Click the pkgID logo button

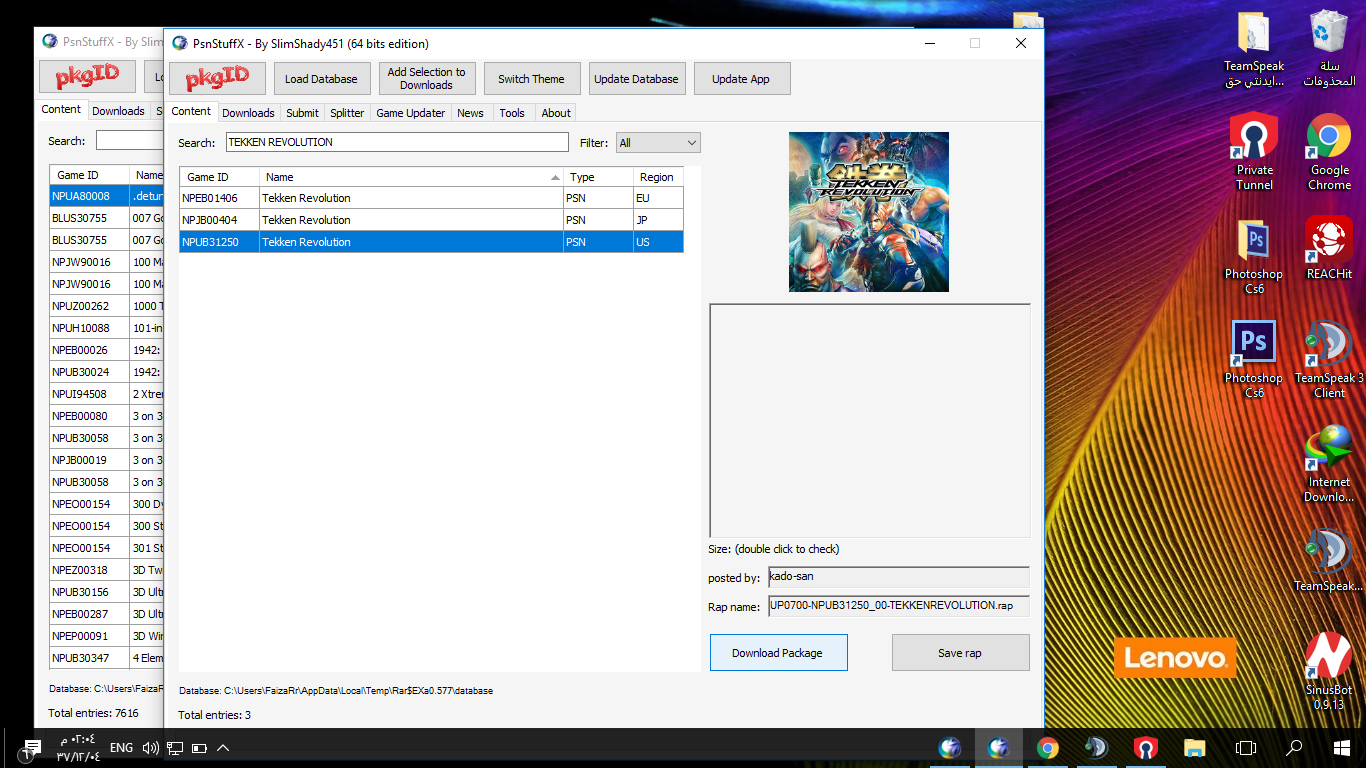217,78
